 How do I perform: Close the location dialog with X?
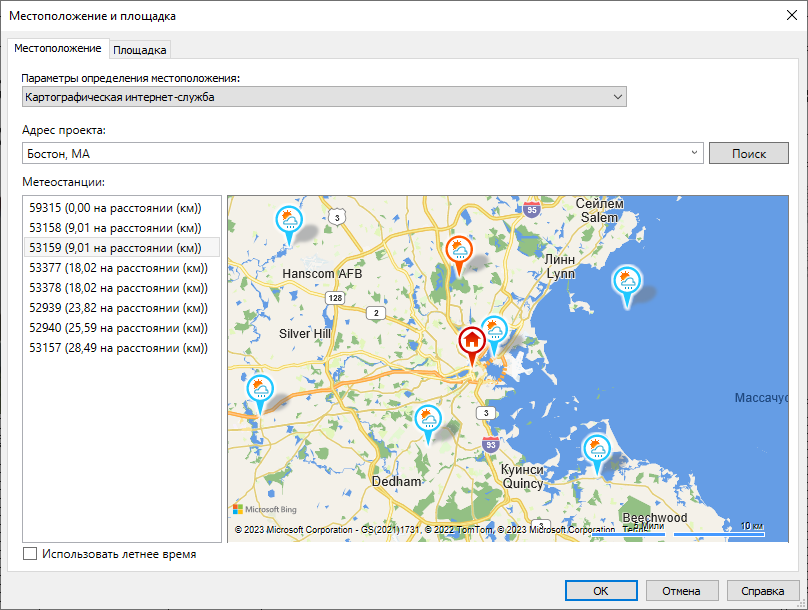[x=792, y=15]
